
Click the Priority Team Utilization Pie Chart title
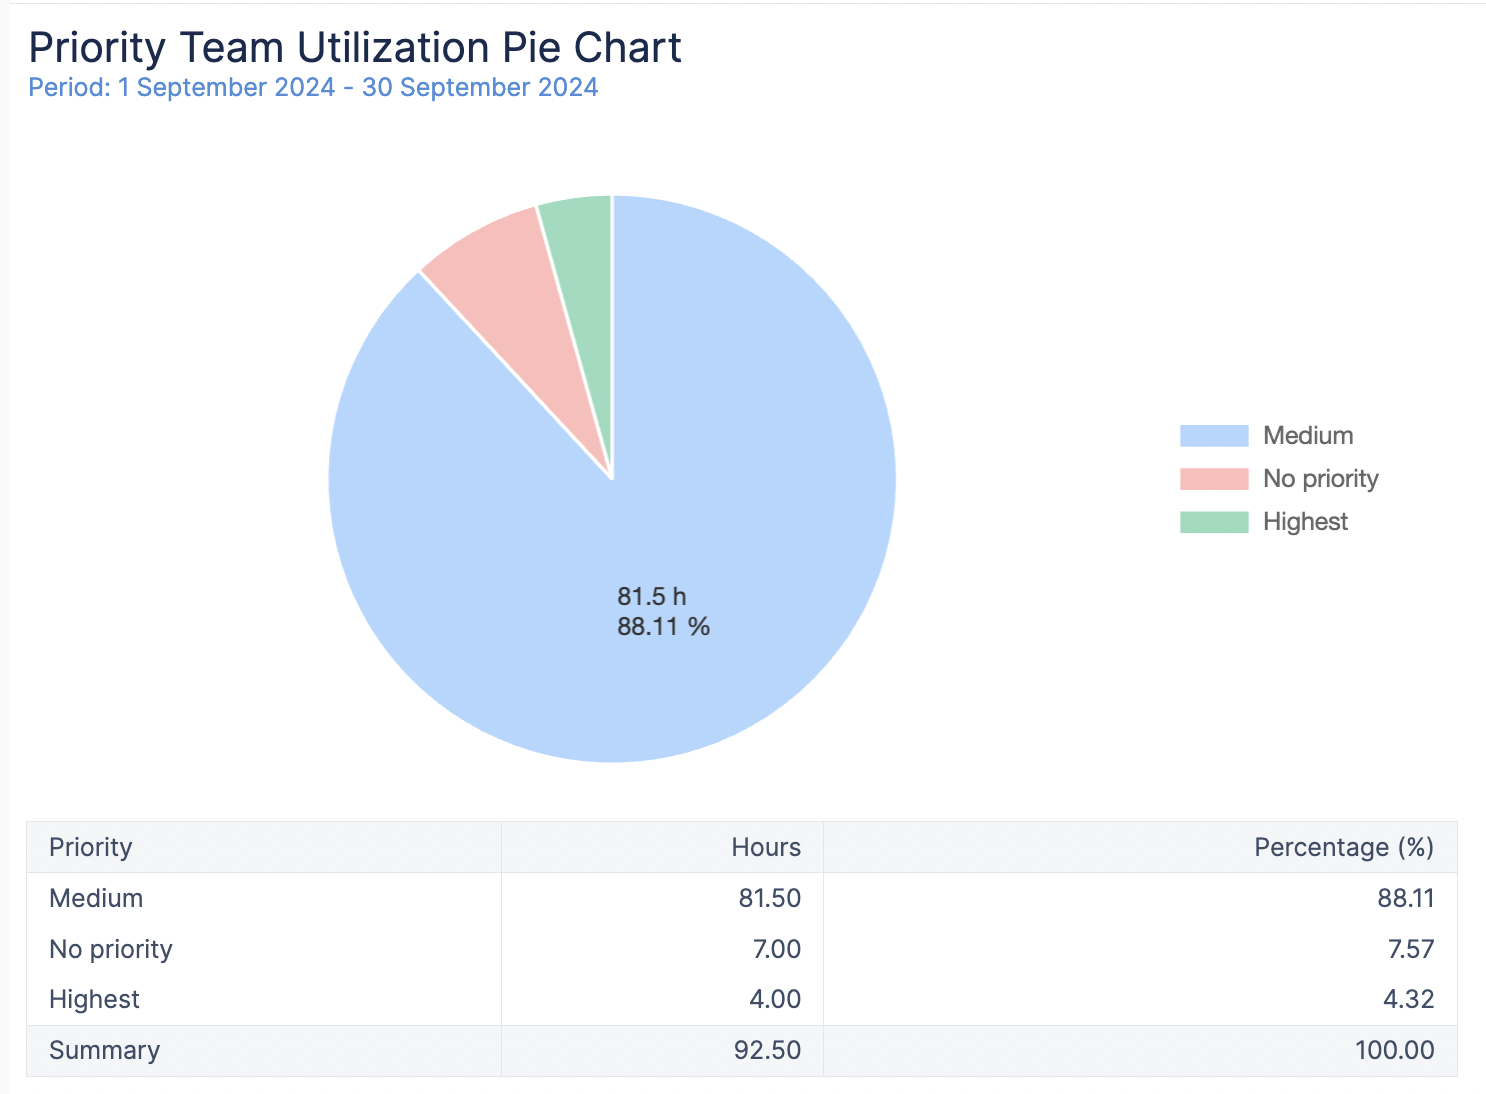(x=355, y=47)
